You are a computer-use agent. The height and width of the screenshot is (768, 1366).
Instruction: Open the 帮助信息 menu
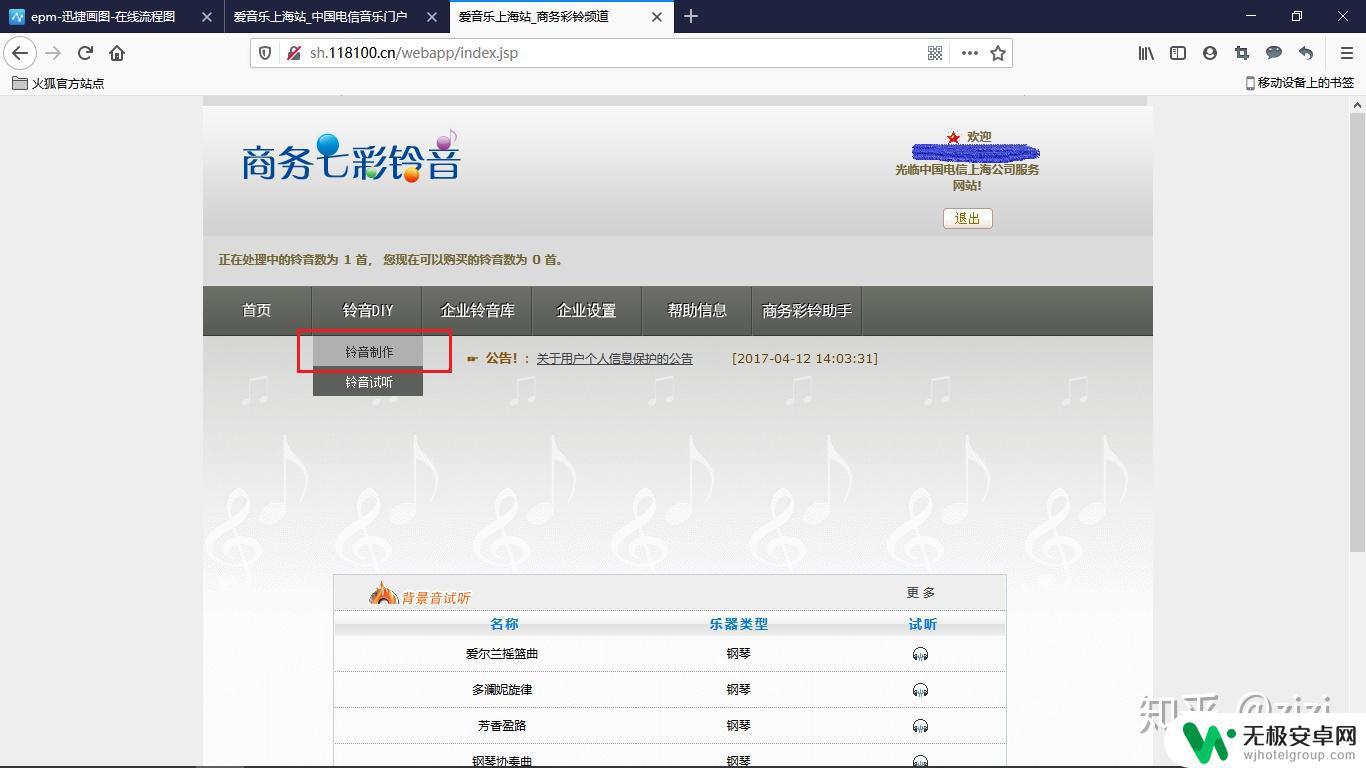point(697,311)
